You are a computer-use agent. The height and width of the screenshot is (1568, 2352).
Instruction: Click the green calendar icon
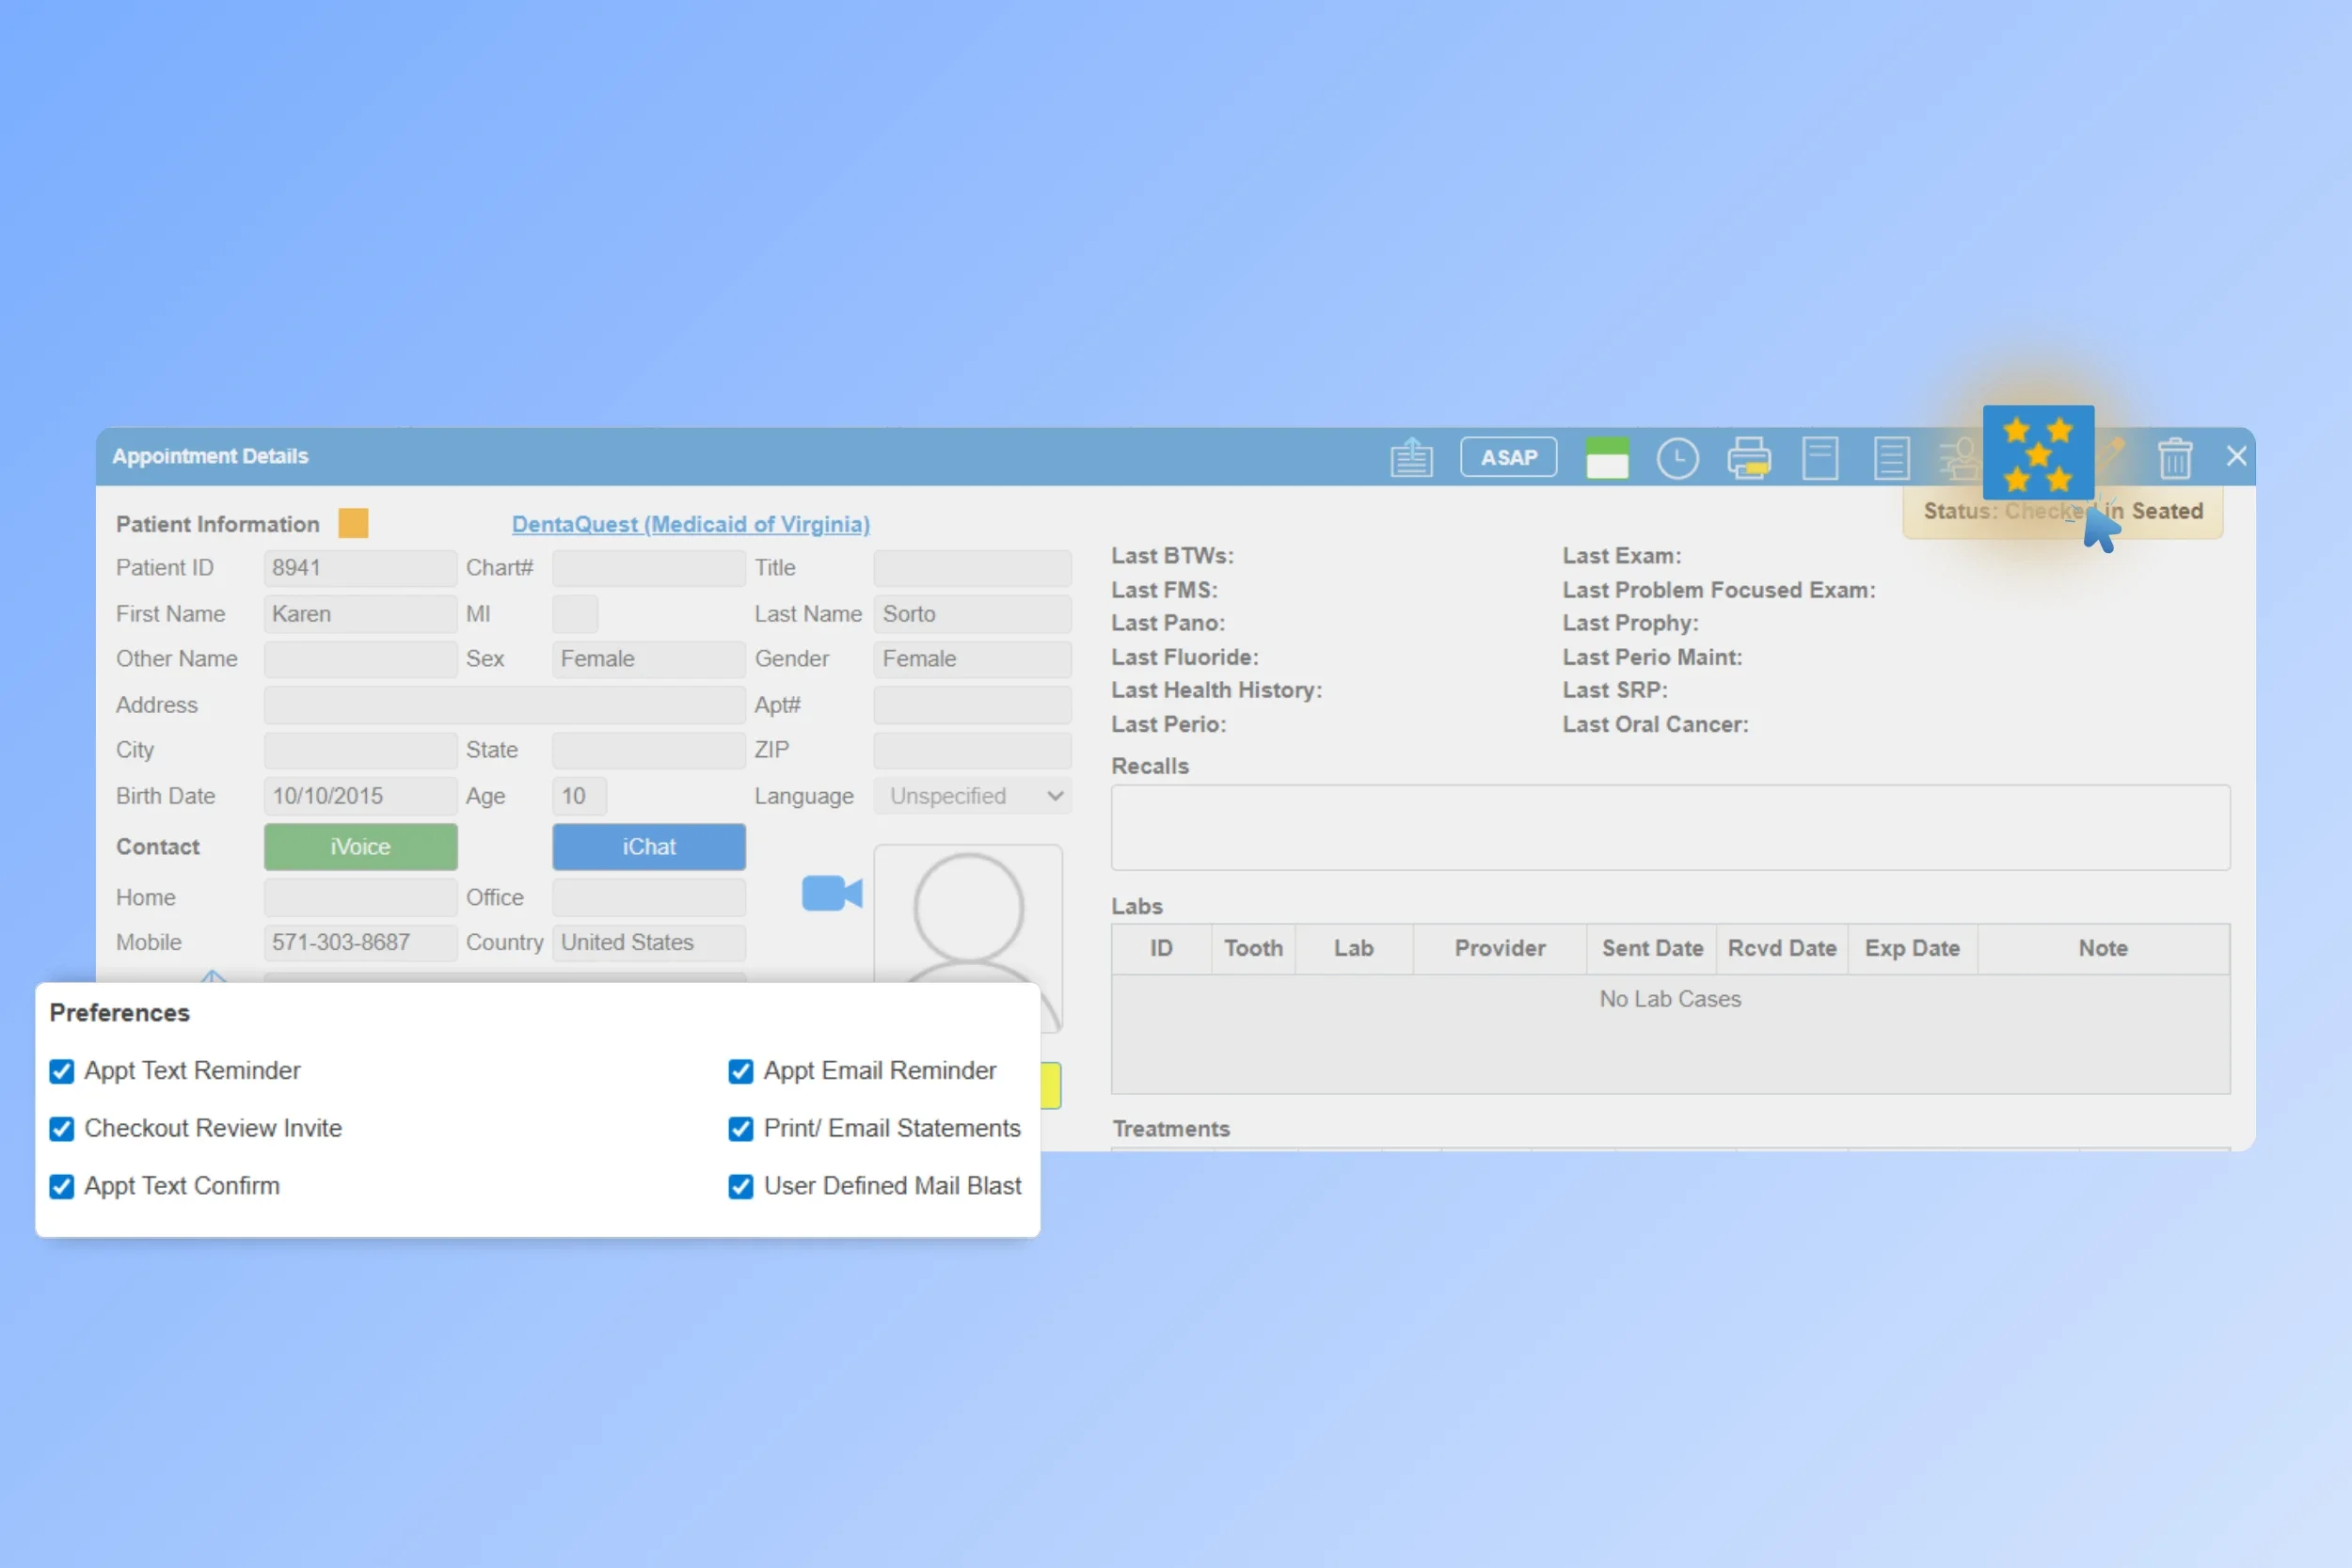pyautogui.click(x=1606, y=459)
